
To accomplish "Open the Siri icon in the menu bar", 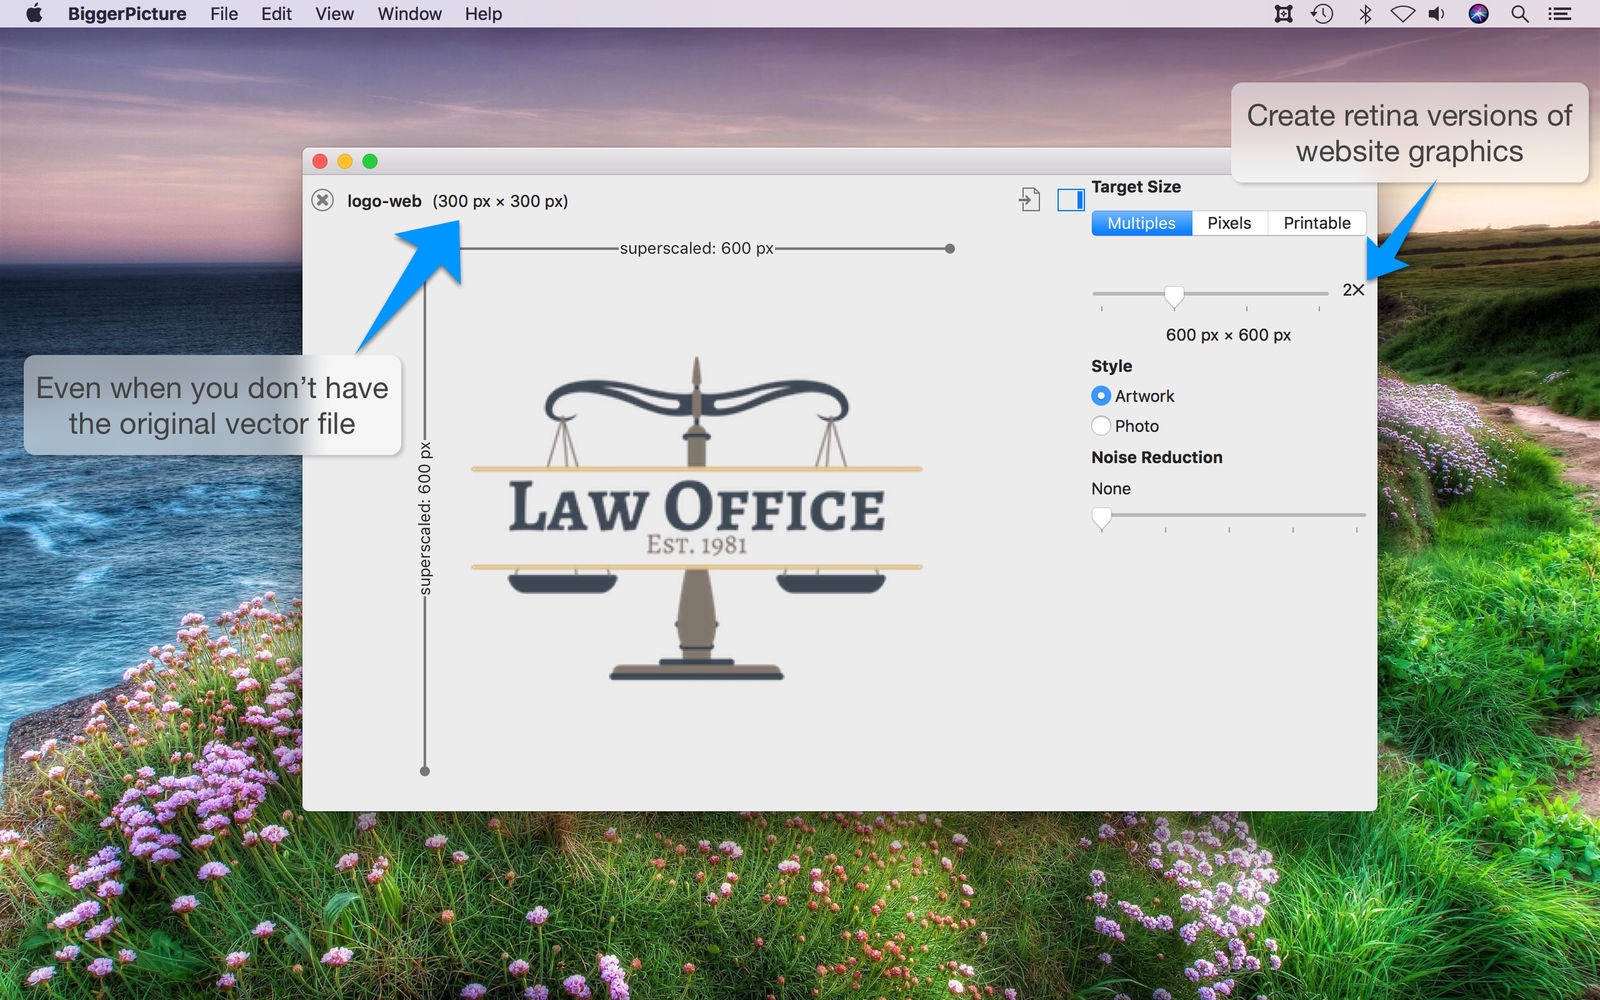I will [x=1478, y=14].
